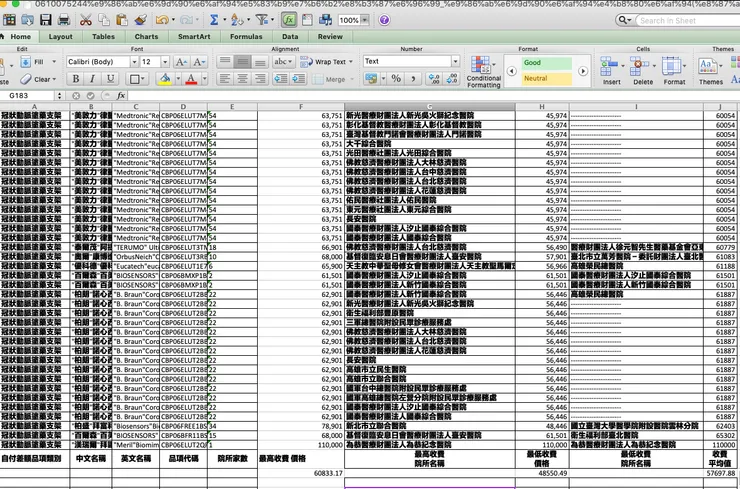Click the Filter funnel icon

click(x=261, y=20)
